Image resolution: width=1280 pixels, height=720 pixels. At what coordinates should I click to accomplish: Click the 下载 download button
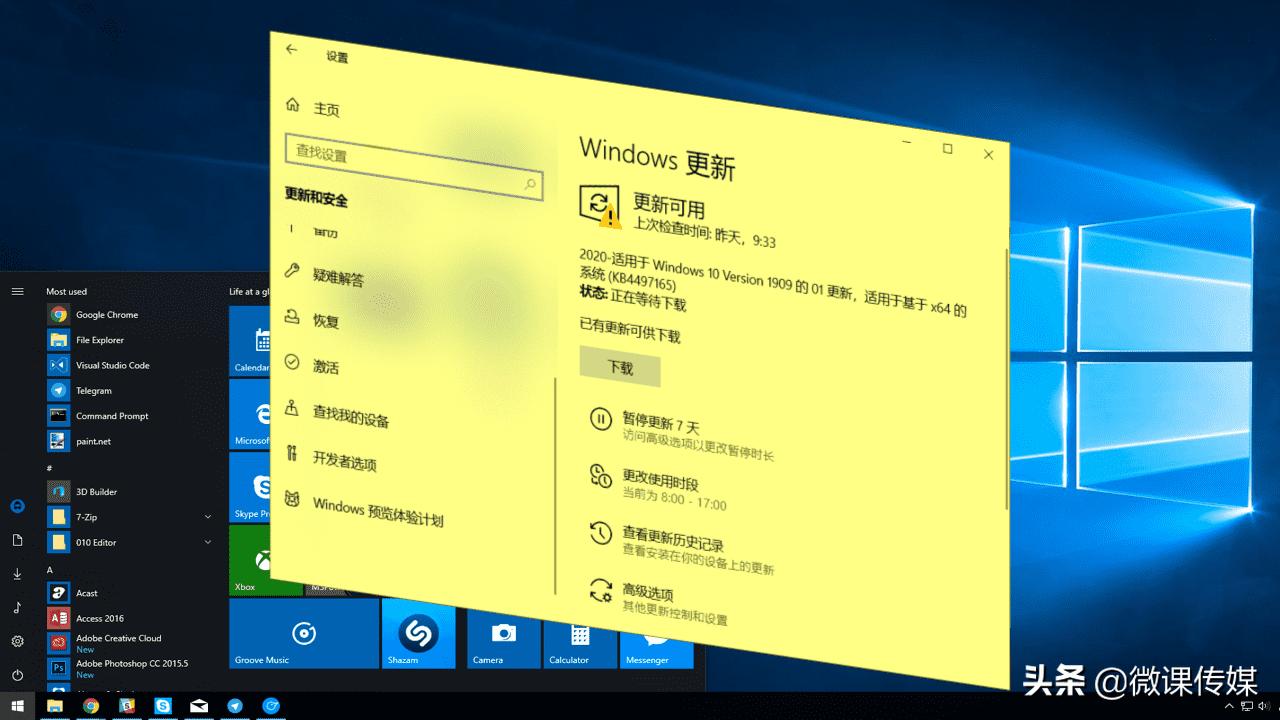tap(619, 369)
